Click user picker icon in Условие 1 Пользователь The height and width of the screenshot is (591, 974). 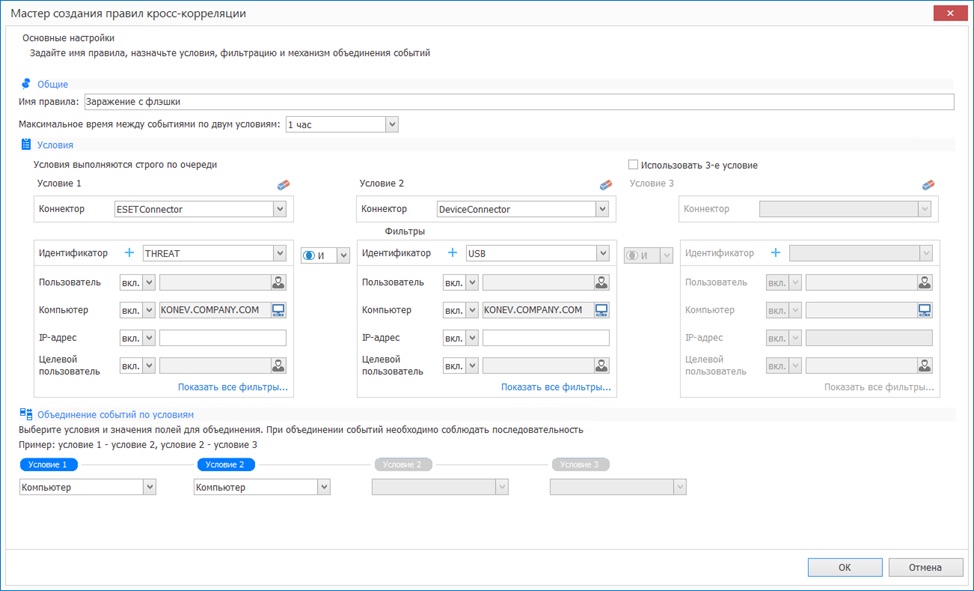(x=279, y=283)
